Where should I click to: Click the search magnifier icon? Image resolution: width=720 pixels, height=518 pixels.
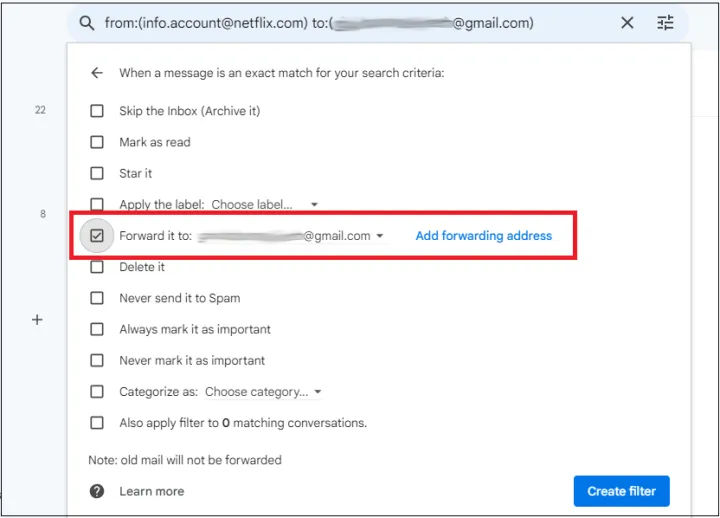(x=87, y=23)
